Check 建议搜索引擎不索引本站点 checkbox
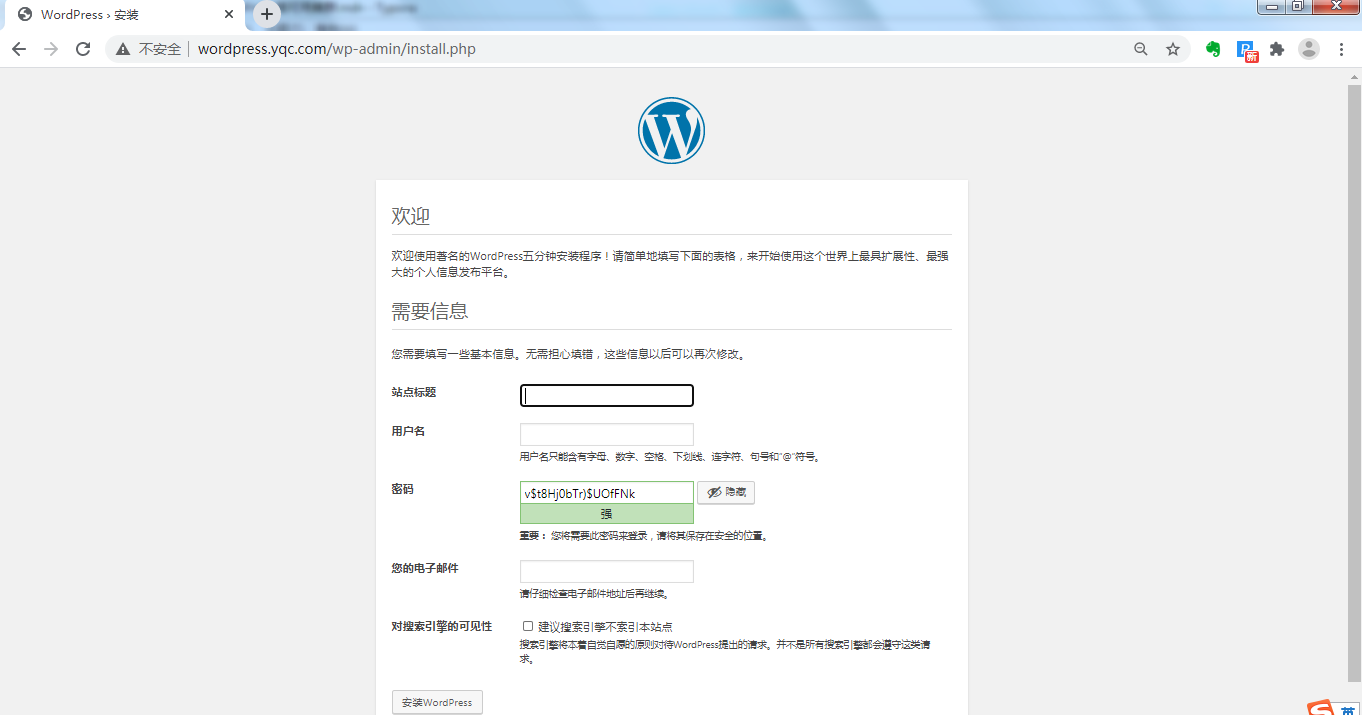This screenshot has height=715, width=1362. click(x=528, y=626)
